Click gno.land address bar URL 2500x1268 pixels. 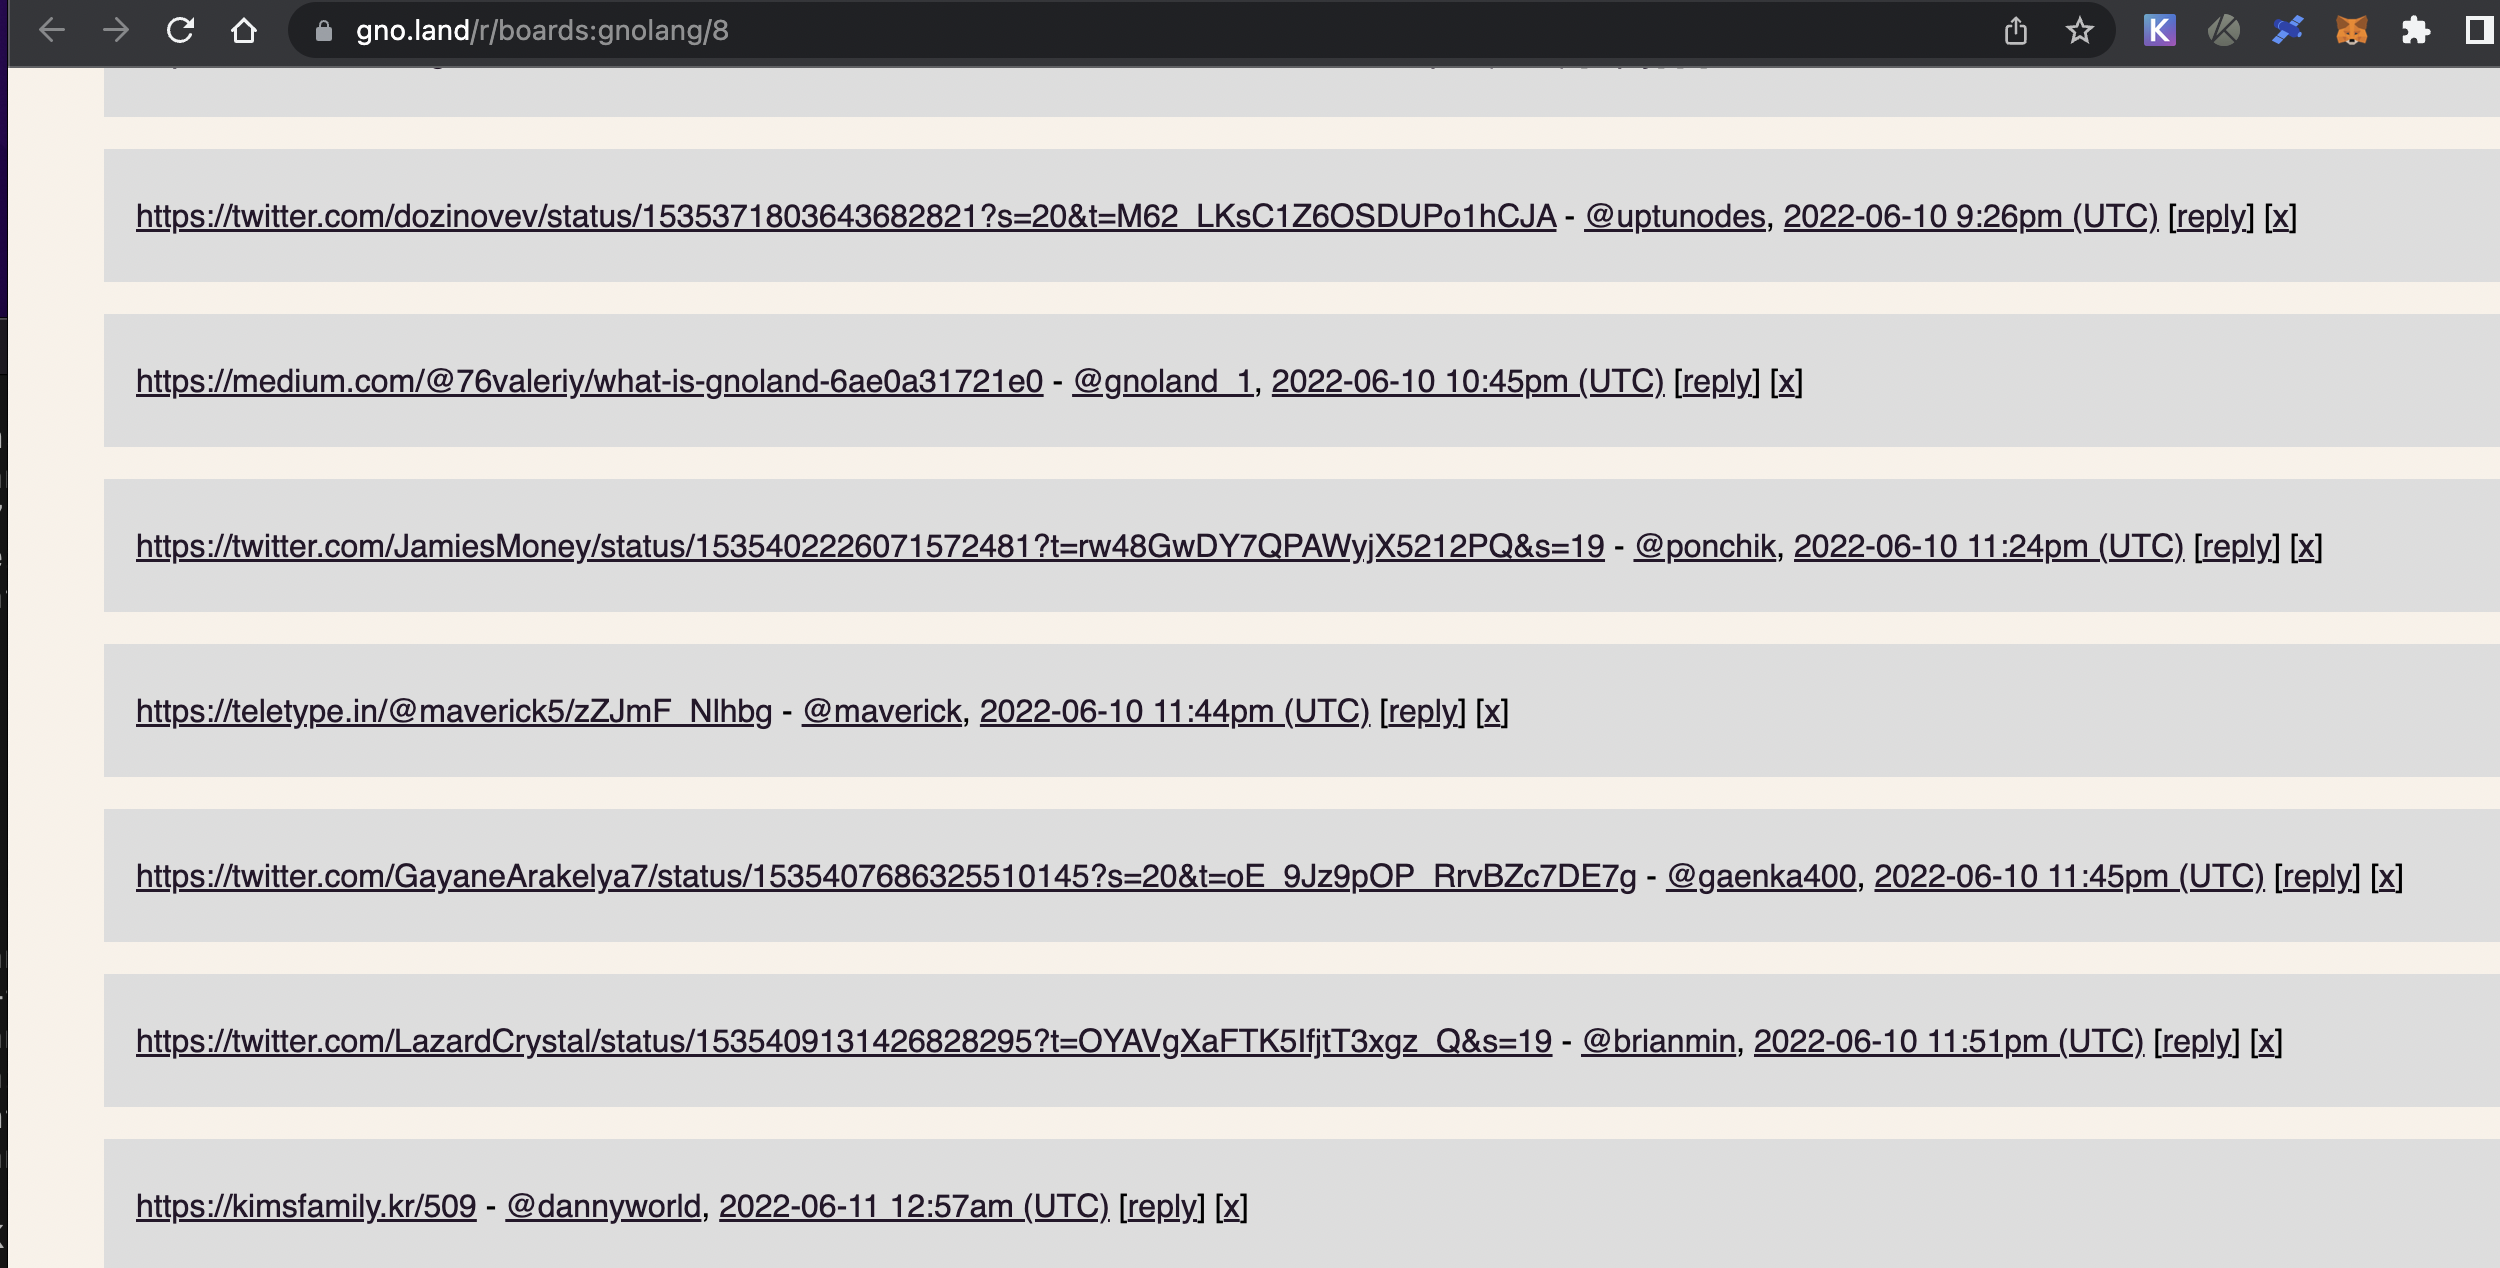pos(542,31)
